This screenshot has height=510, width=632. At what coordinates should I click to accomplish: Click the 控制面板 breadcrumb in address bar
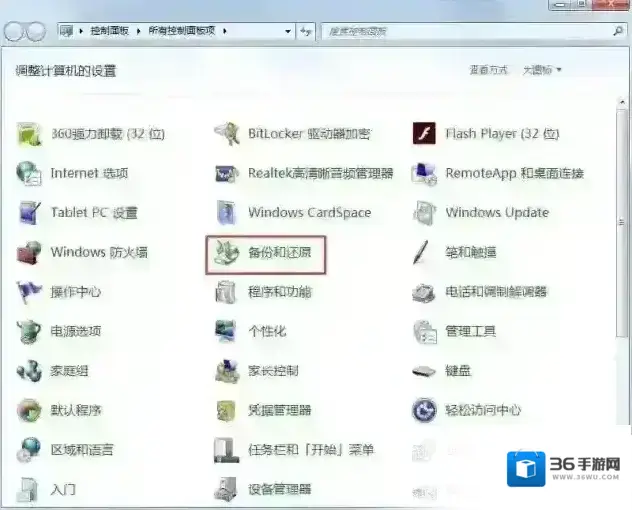point(110,31)
